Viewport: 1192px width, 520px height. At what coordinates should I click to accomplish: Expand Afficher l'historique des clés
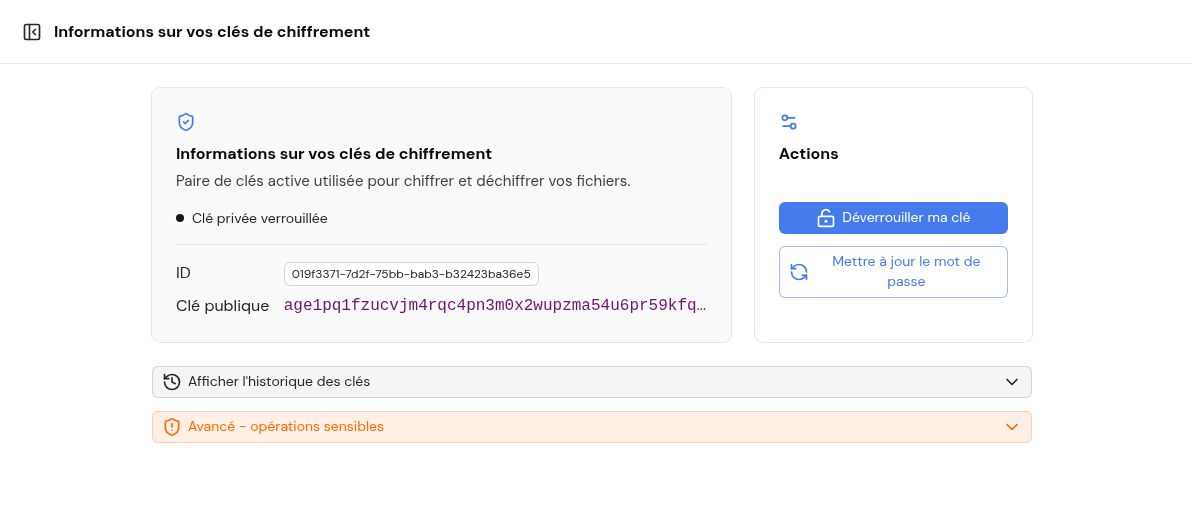(x=591, y=382)
